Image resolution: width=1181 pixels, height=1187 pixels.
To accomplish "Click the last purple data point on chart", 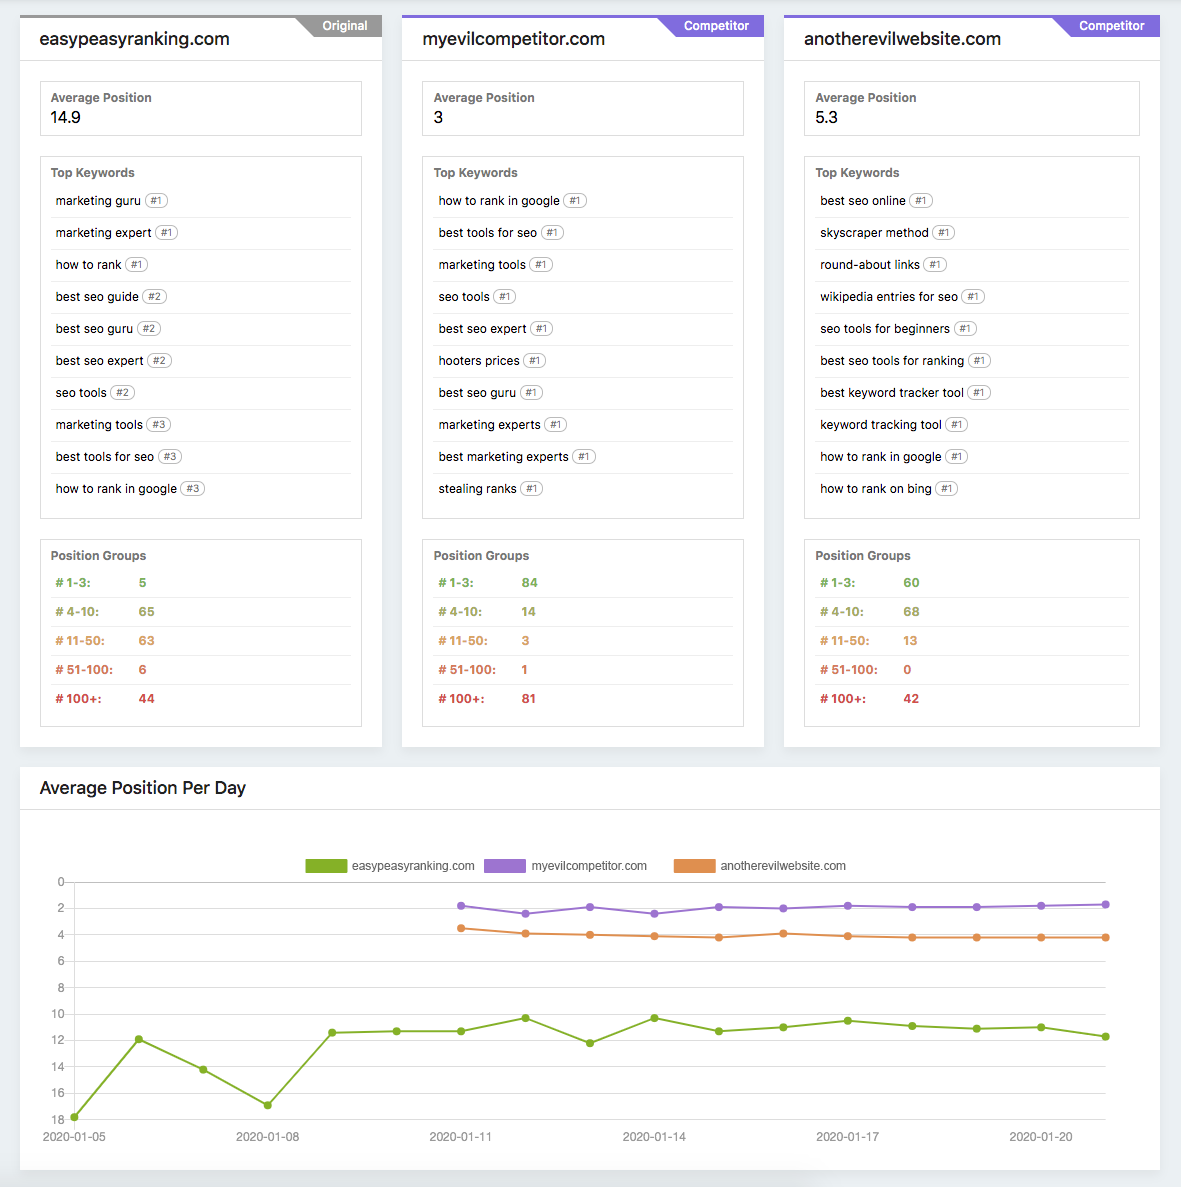I will [1105, 905].
